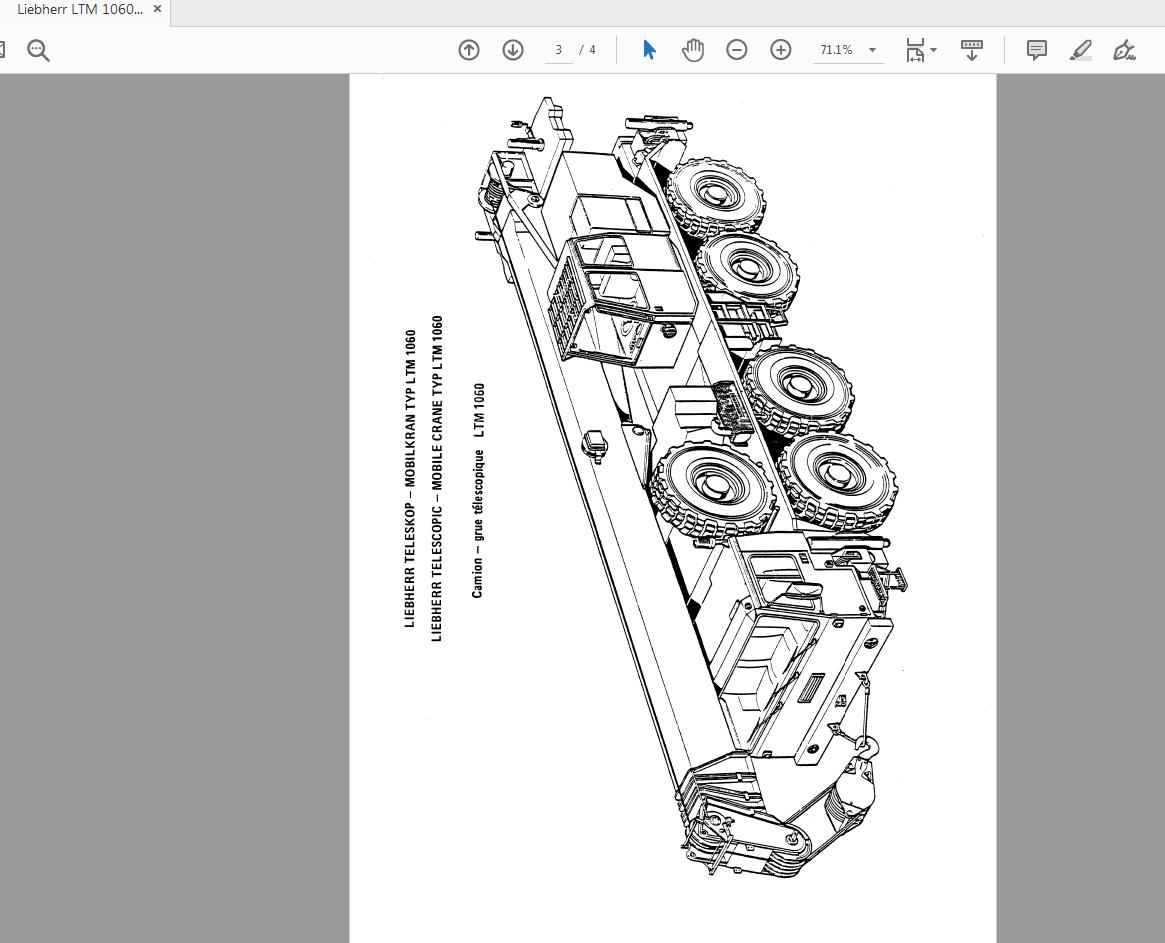
Task: Open the 71.1% zoom level dropdown
Action: (873, 50)
